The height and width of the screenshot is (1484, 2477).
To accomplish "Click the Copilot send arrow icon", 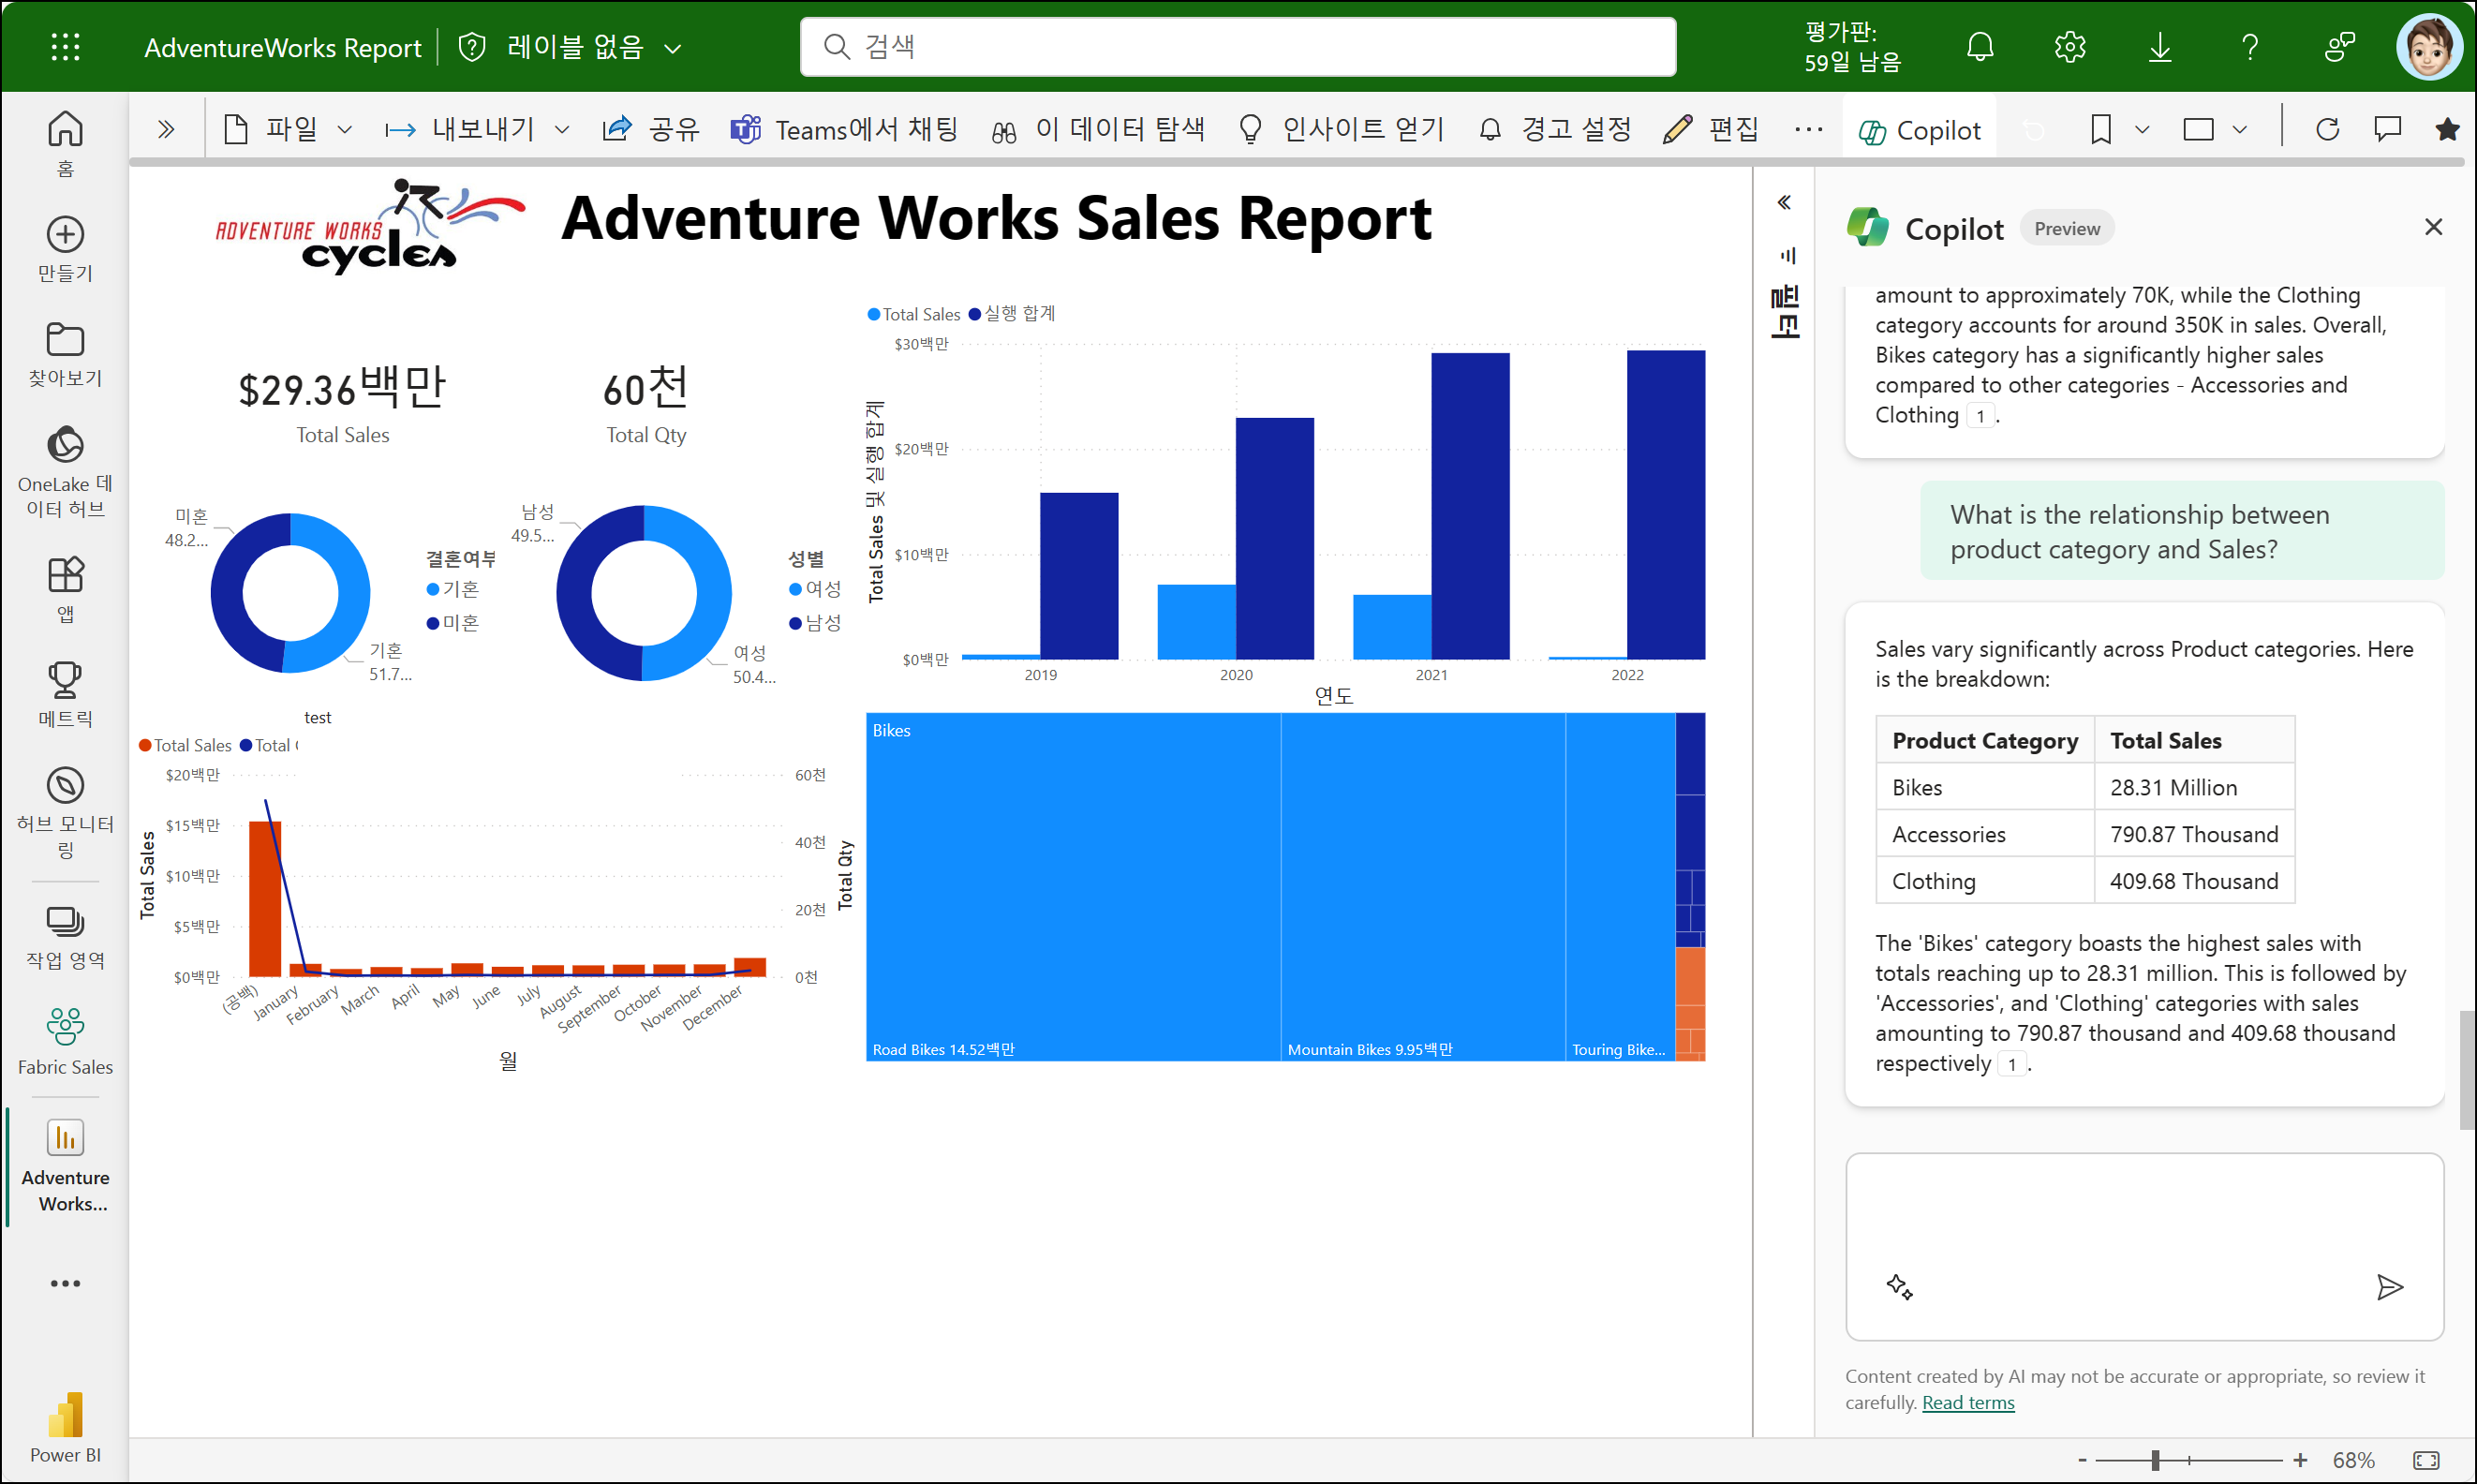I will tap(2389, 1287).
